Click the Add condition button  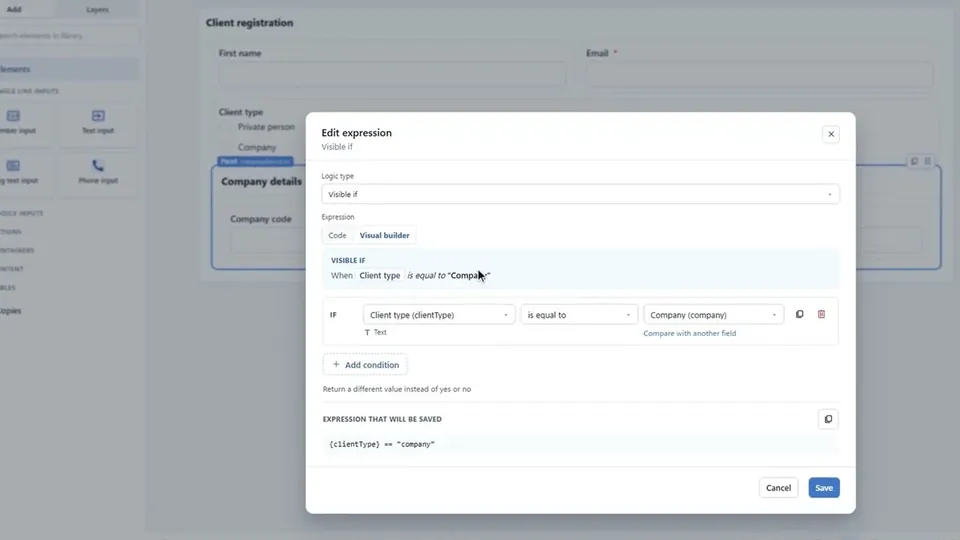coord(365,364)
